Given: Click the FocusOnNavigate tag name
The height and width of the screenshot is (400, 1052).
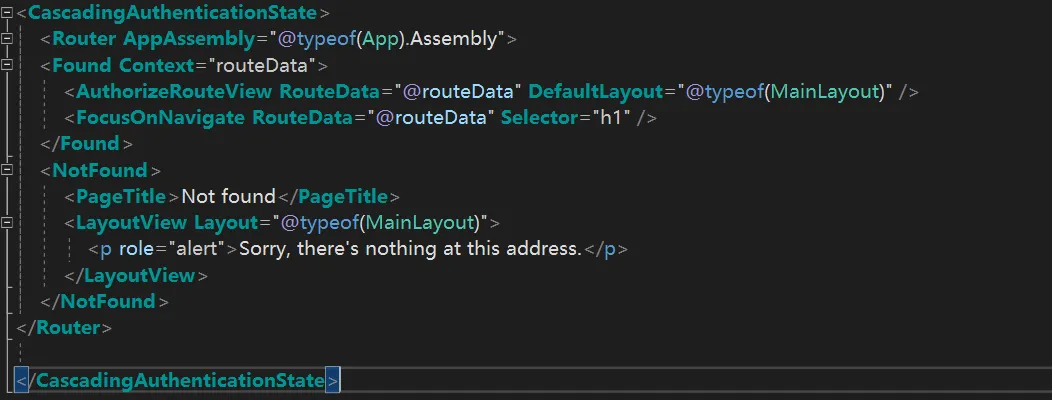Looking at the screenshot, I should point(159,118).
